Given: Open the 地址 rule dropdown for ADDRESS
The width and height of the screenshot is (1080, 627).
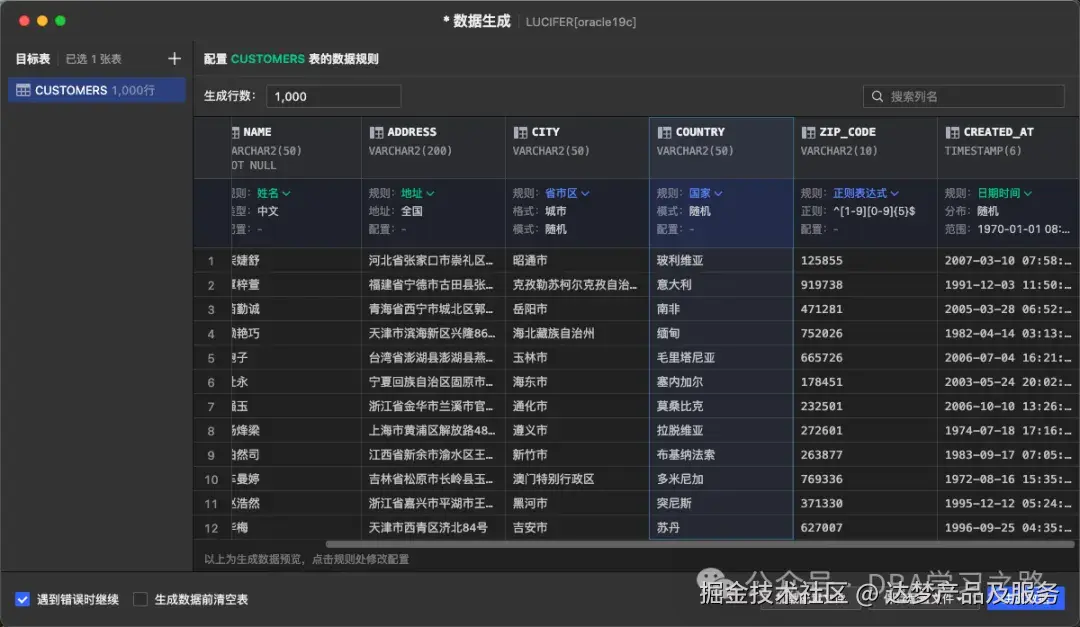Looking at the screenshot, I should tap(417, 194).
